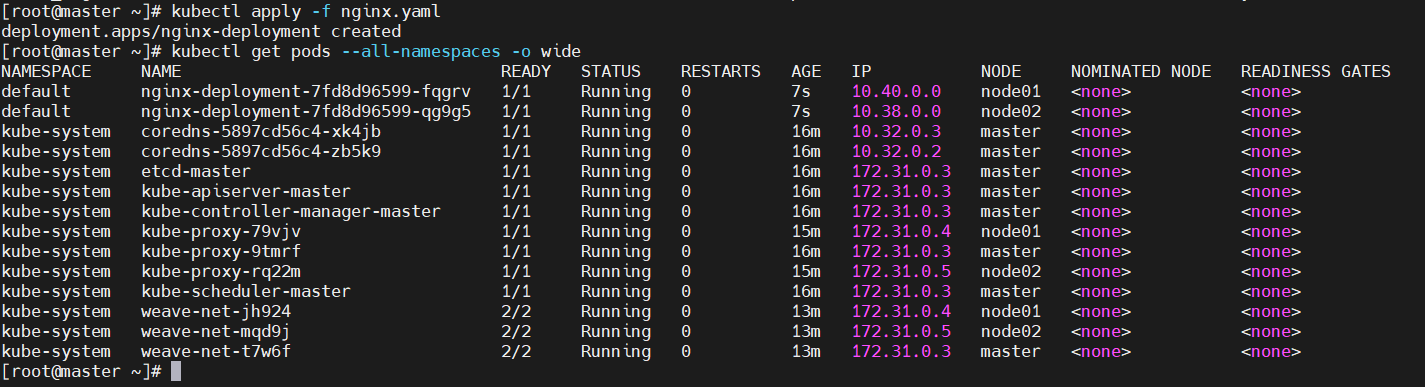Select pod name kube-scheduler-master
1425x387 pixels.
(x=246, y=291)
